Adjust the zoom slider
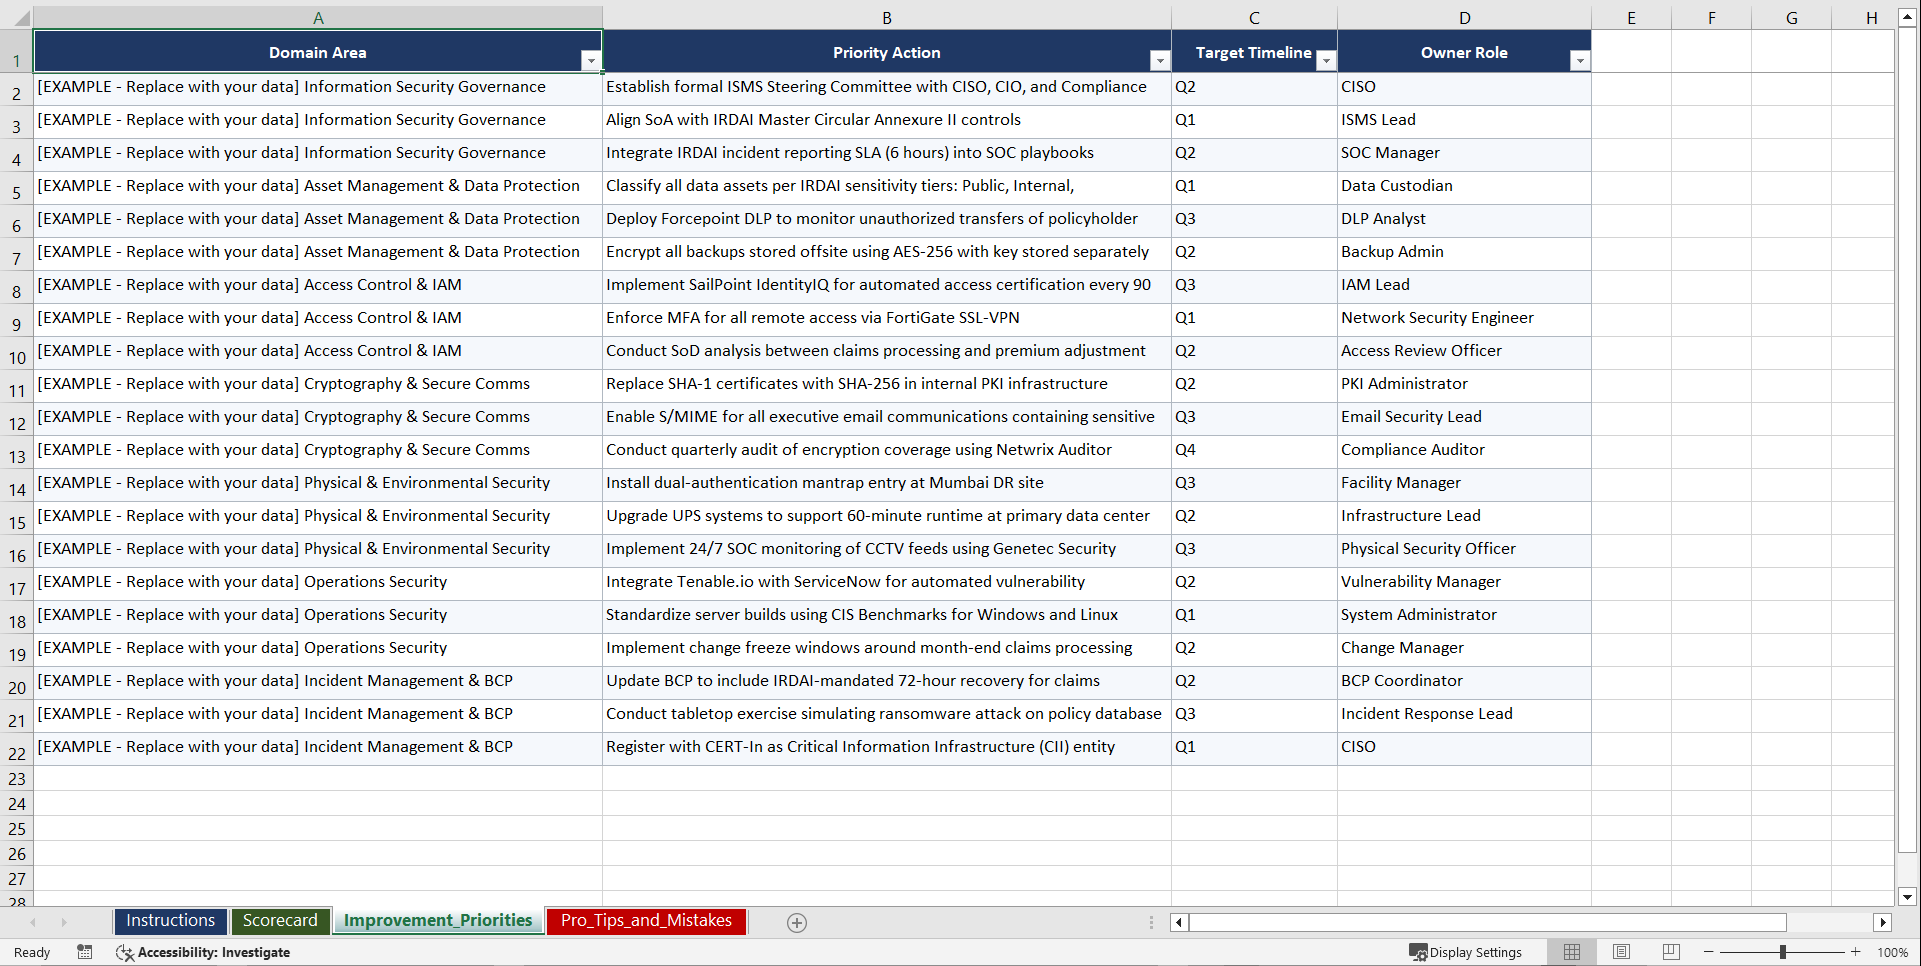 point(1782,952)
